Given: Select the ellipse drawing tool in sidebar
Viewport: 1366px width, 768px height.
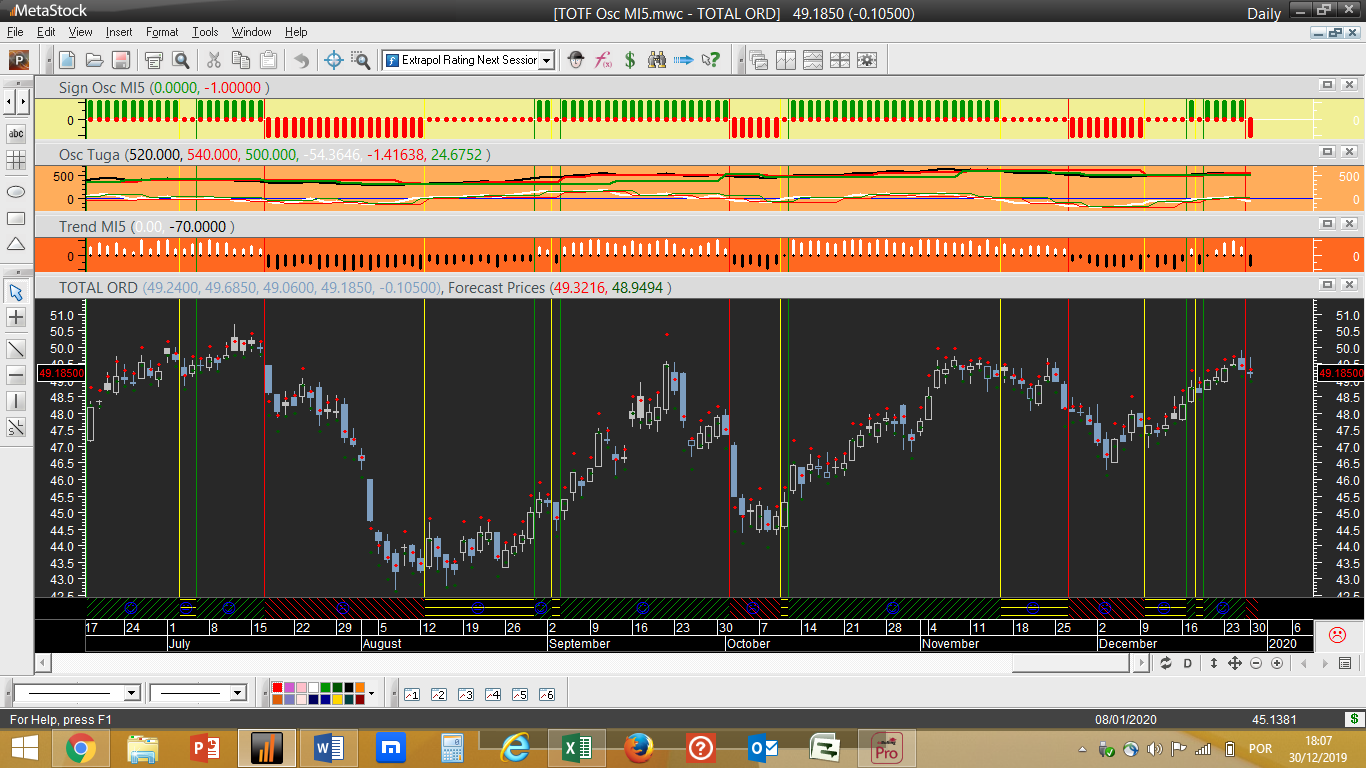Looking at the screenshot, I should [16, 190].
